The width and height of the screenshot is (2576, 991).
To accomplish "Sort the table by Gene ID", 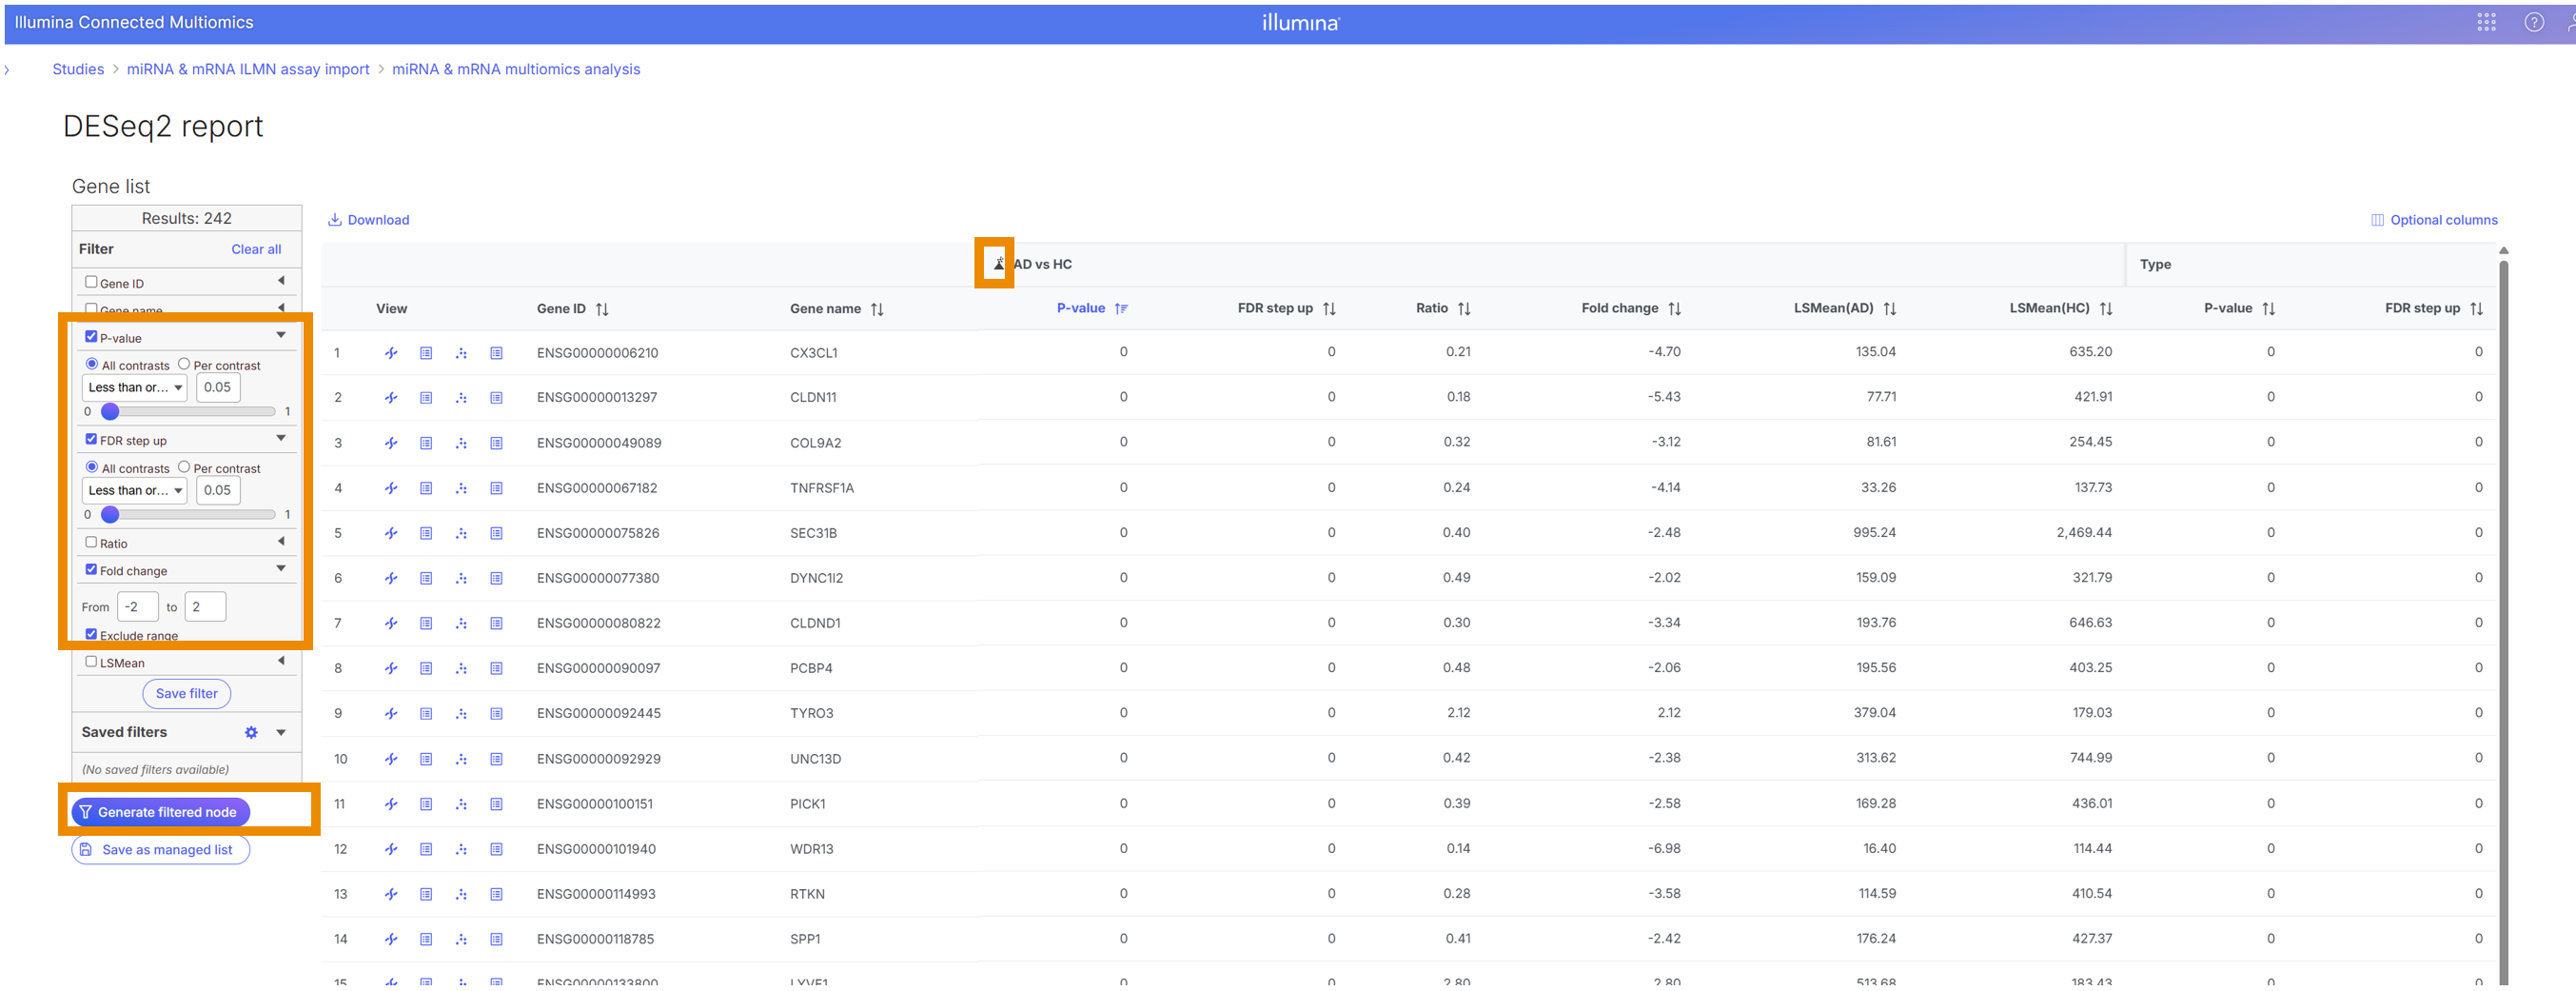I will pyautogui.click(x=602, y=310).
